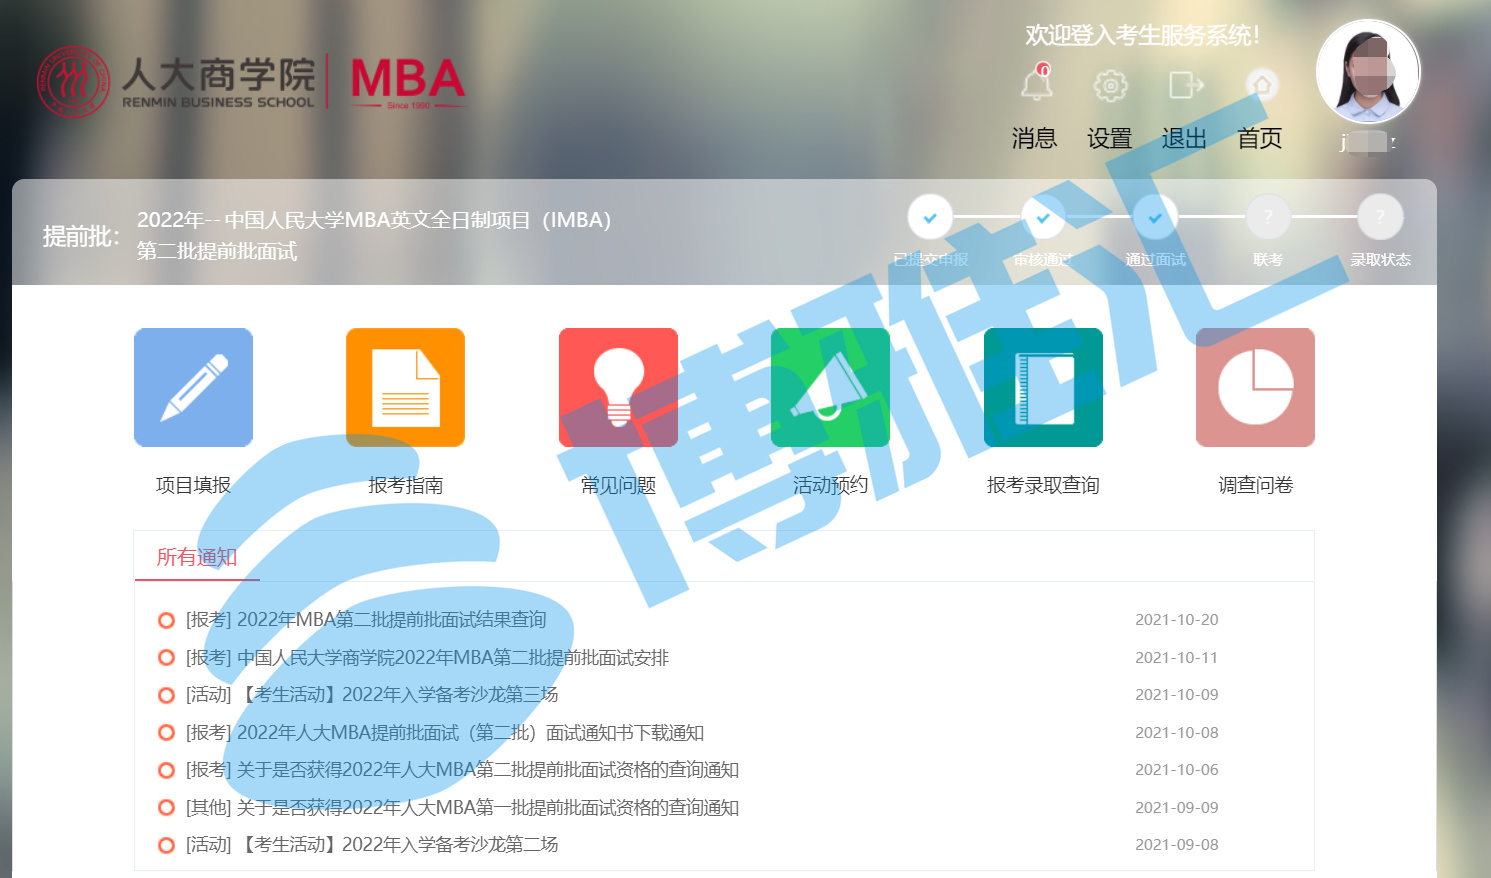The image size is (1491, 878).
Task: Open the 项目填报 pencil icon
Action: tap(194, 387)
